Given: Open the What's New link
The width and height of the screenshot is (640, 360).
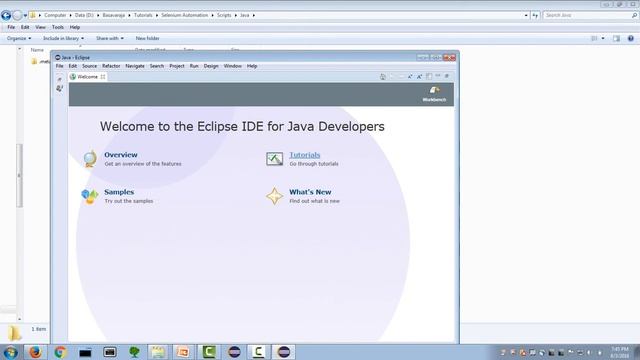Looking at the screenshot, I should pyautogui.click(x=310, y=192).
